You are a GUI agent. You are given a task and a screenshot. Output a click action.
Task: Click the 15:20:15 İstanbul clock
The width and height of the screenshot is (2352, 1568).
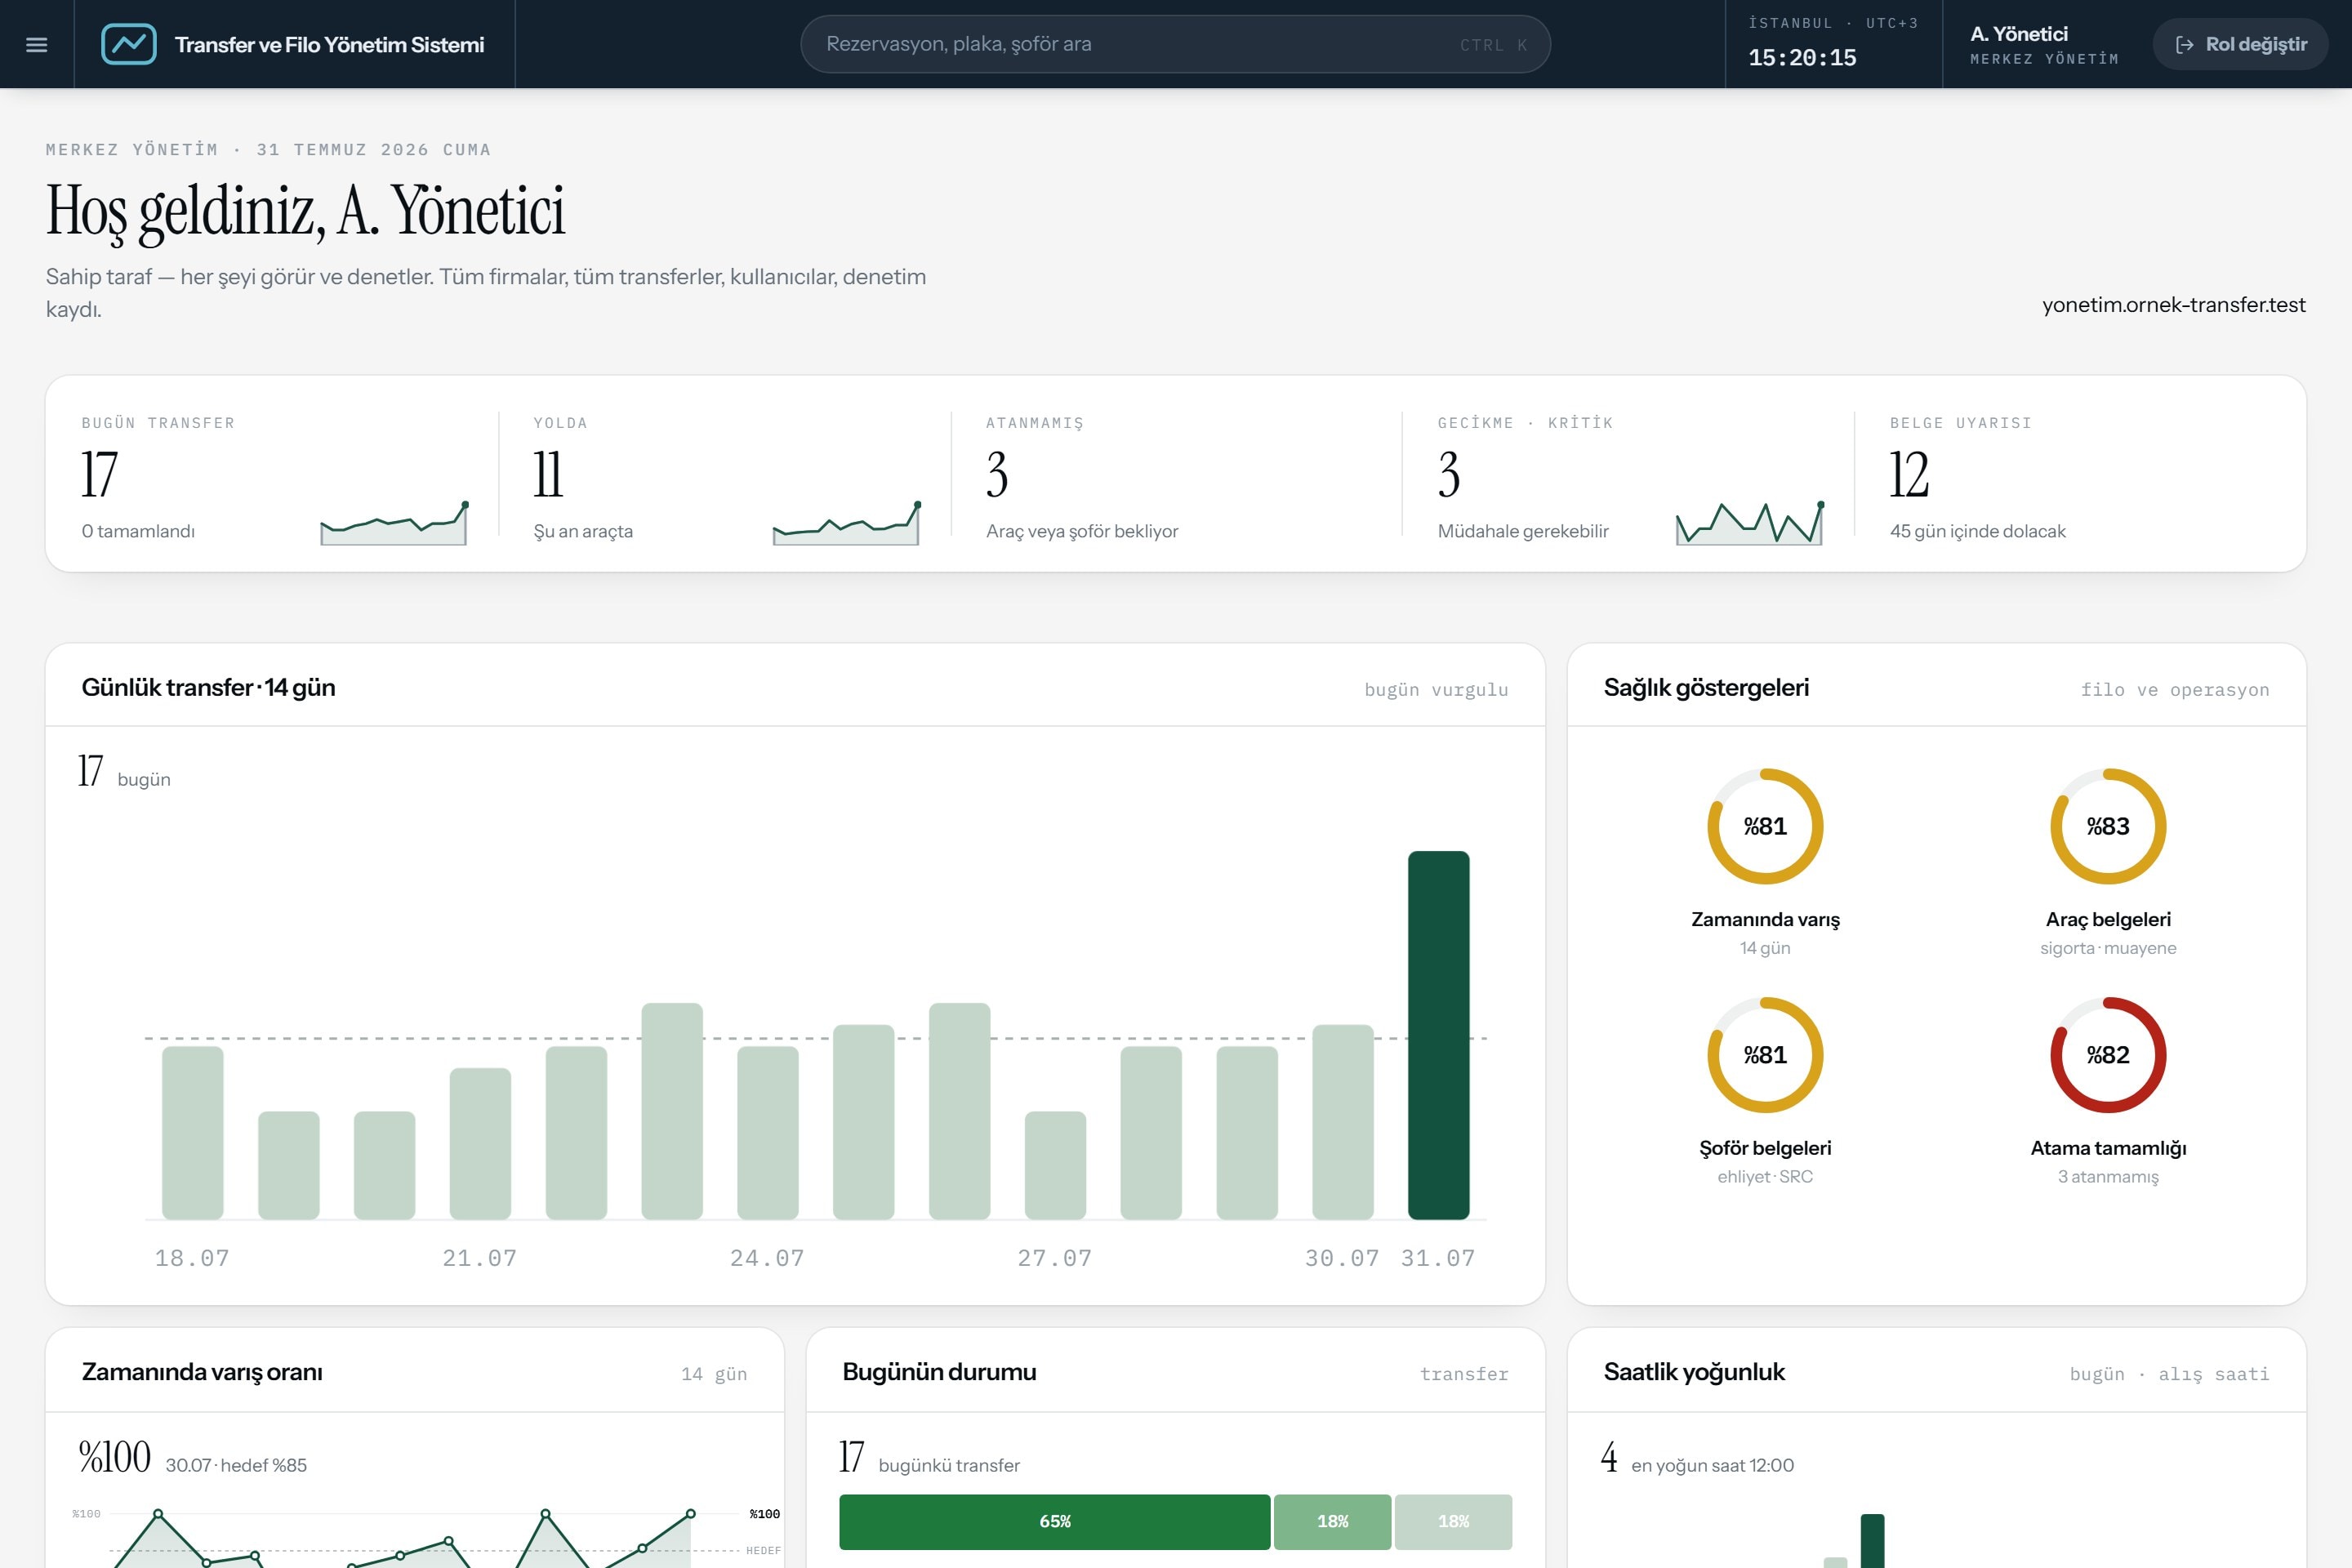[x=1802, y=58]
